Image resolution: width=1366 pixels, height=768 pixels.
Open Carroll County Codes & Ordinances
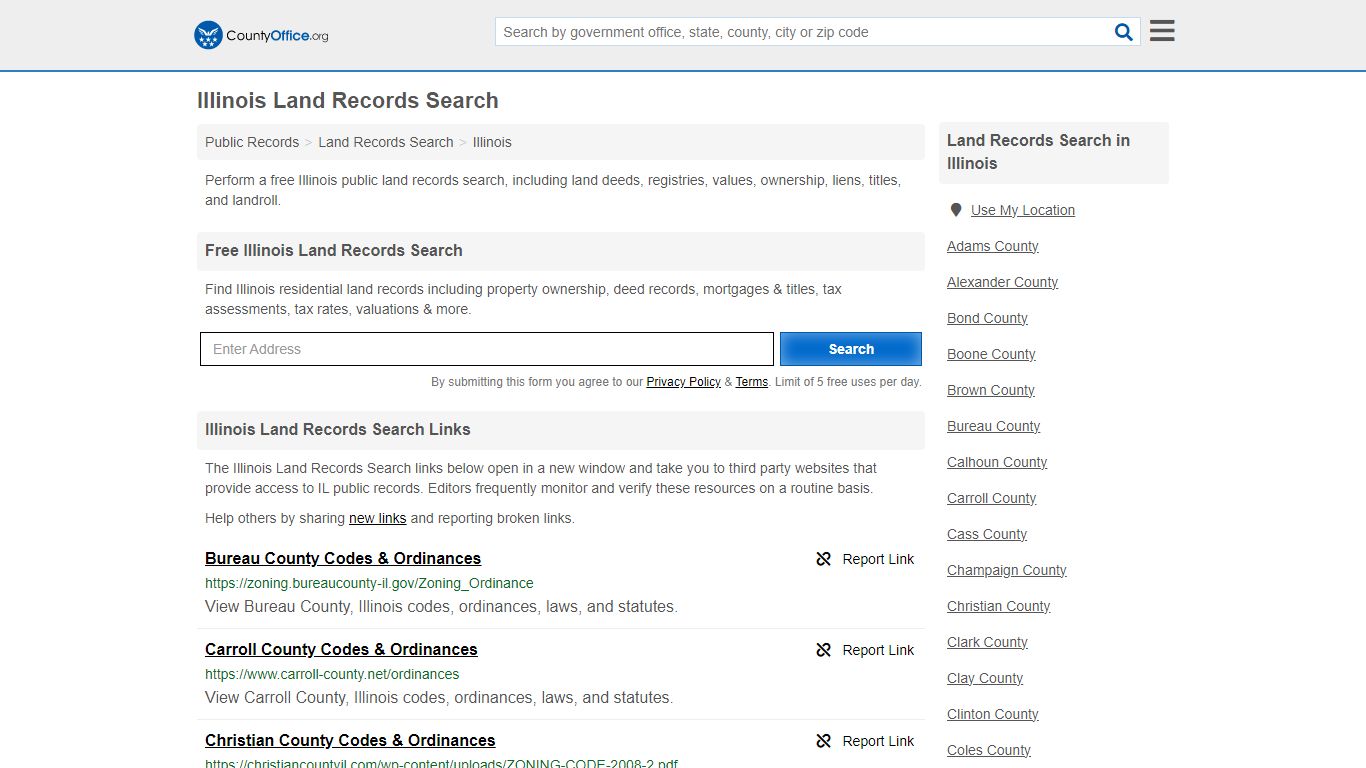tap(341, 649)
